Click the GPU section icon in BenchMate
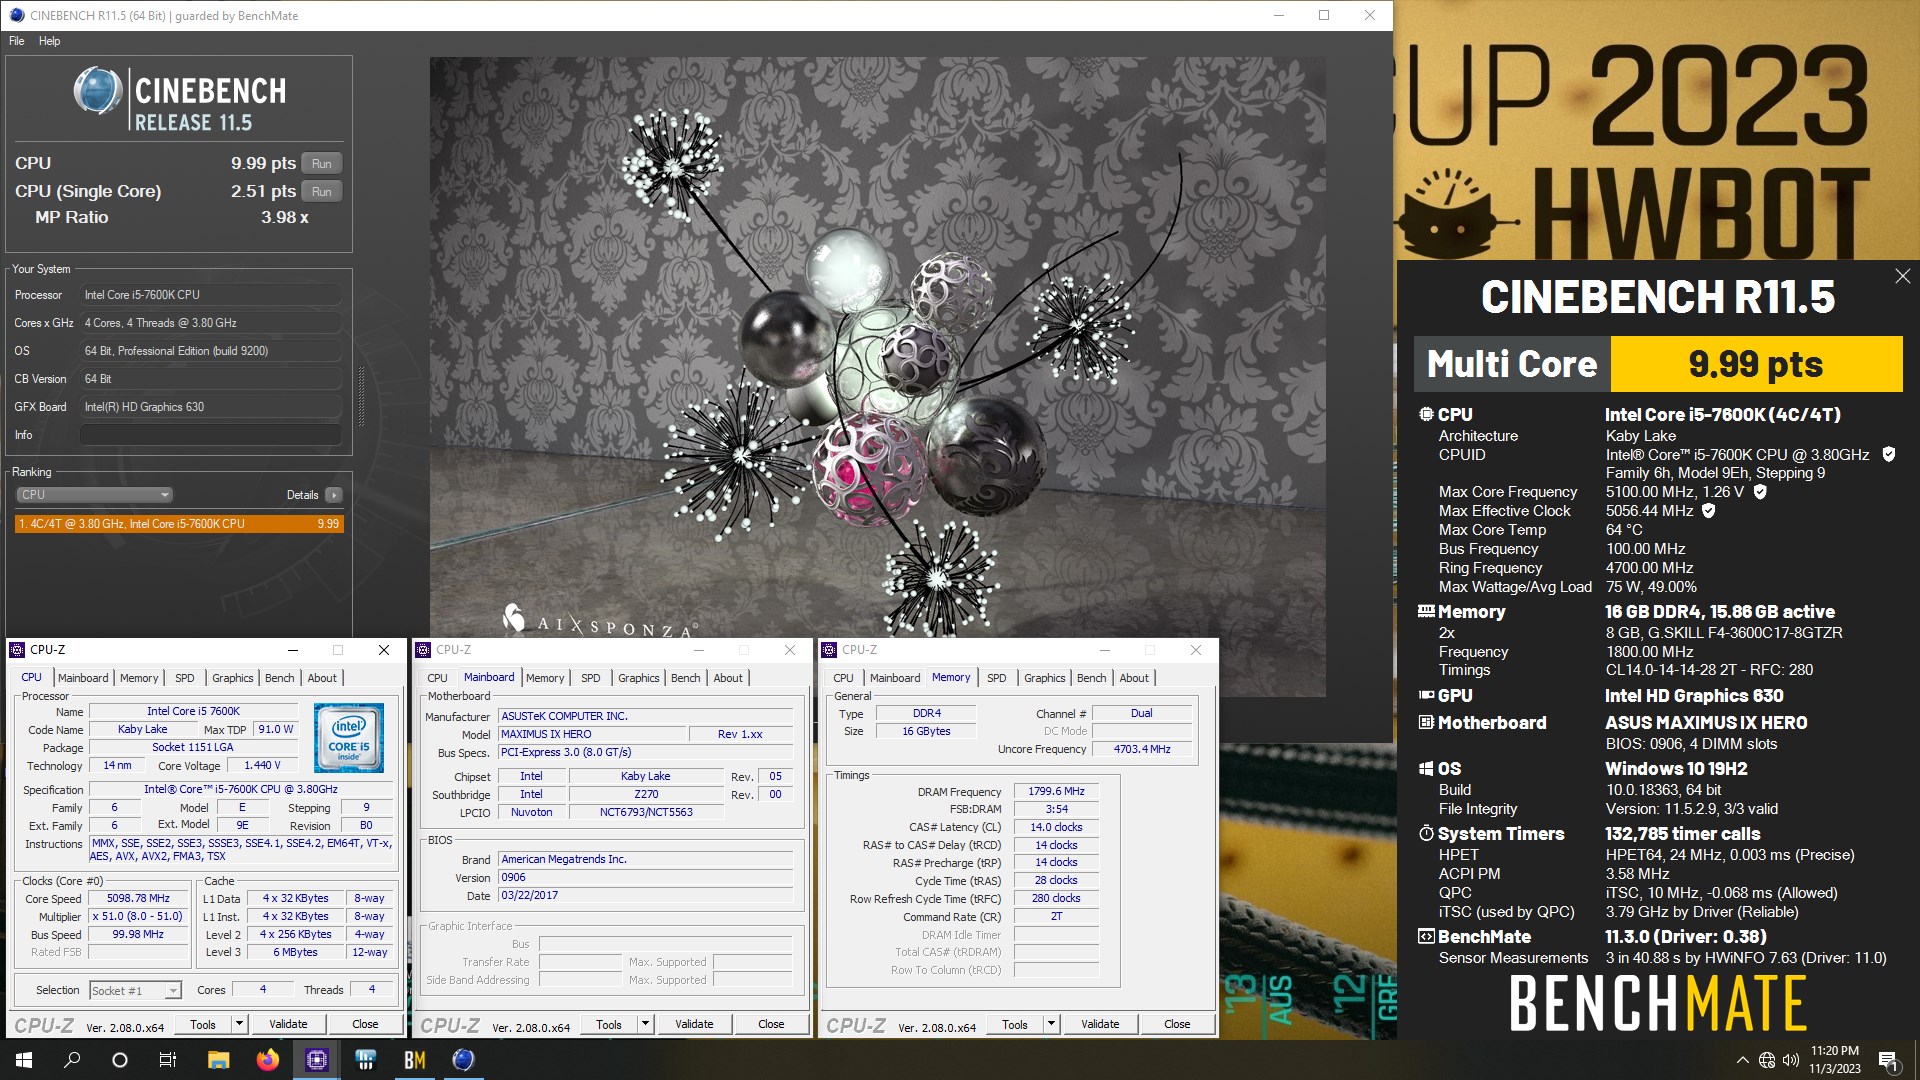The width and height of the screenshot is (1920, 1080). [x=1426, y=695]
